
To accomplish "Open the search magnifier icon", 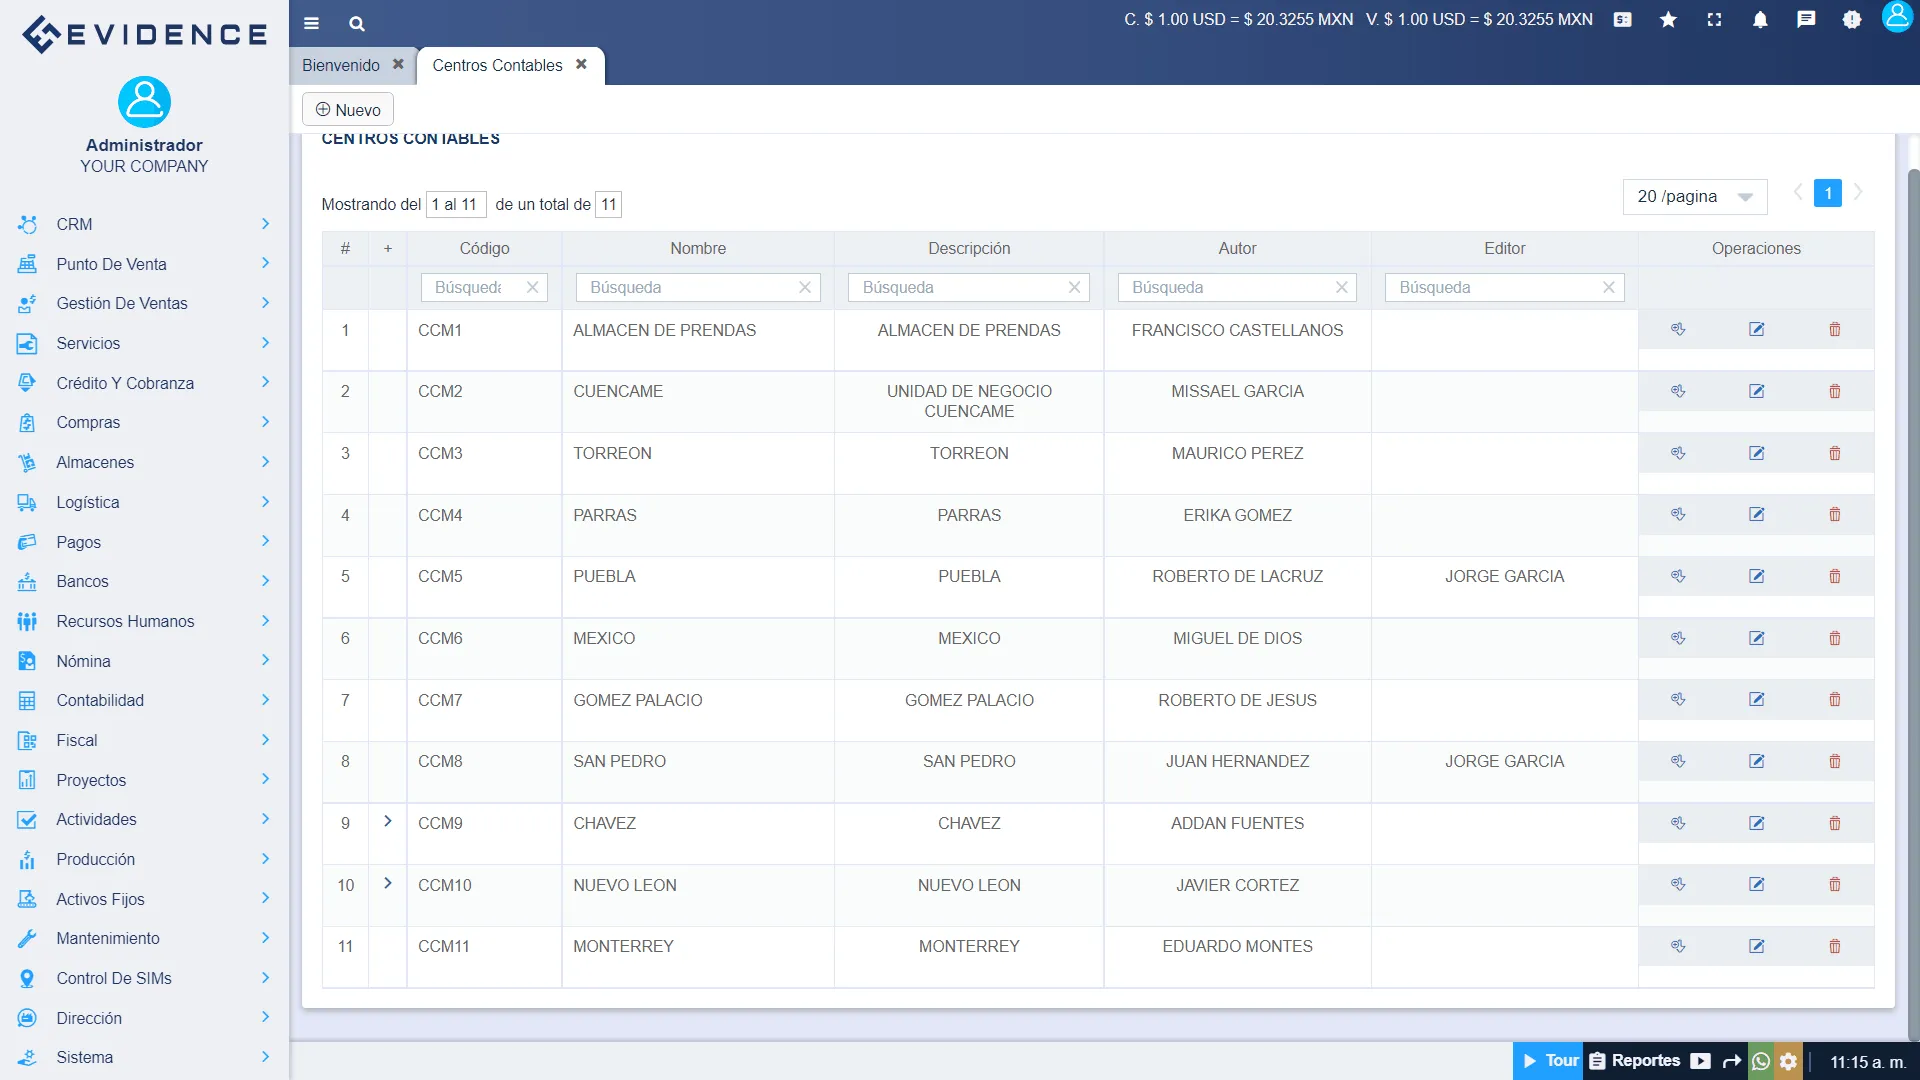I will 356,23.
